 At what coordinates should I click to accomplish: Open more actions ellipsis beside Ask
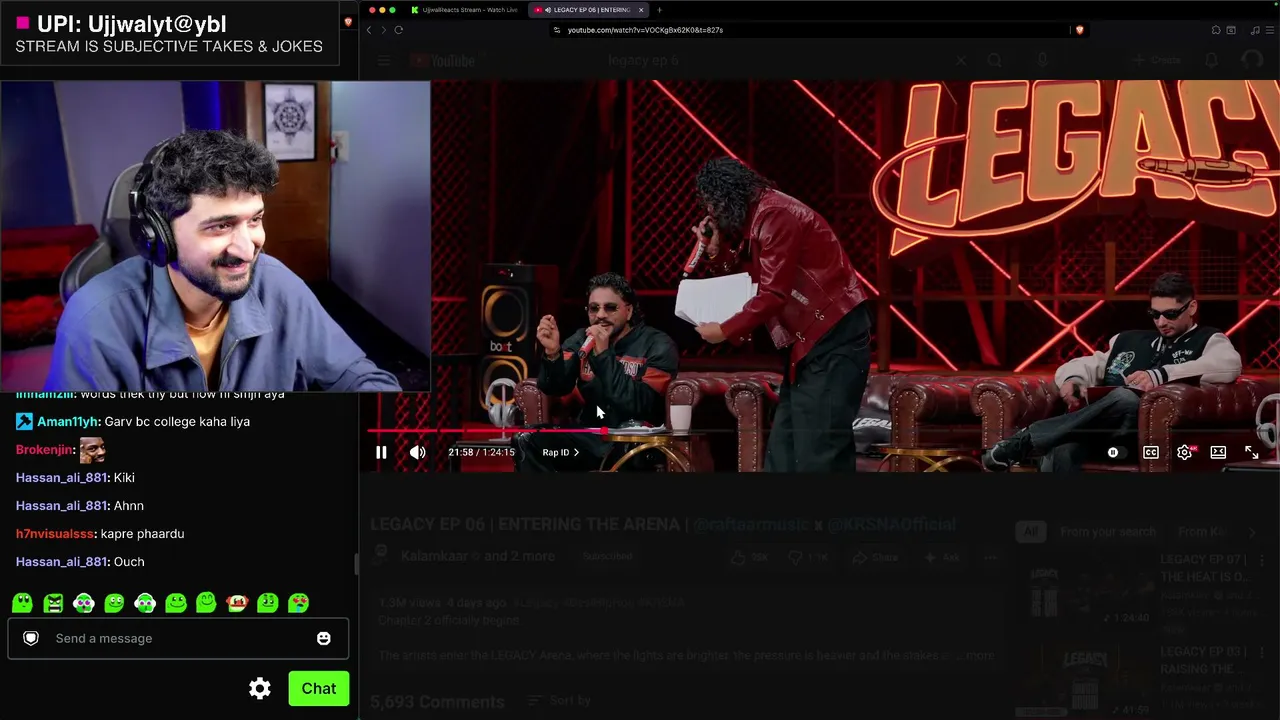pos(990,557)
